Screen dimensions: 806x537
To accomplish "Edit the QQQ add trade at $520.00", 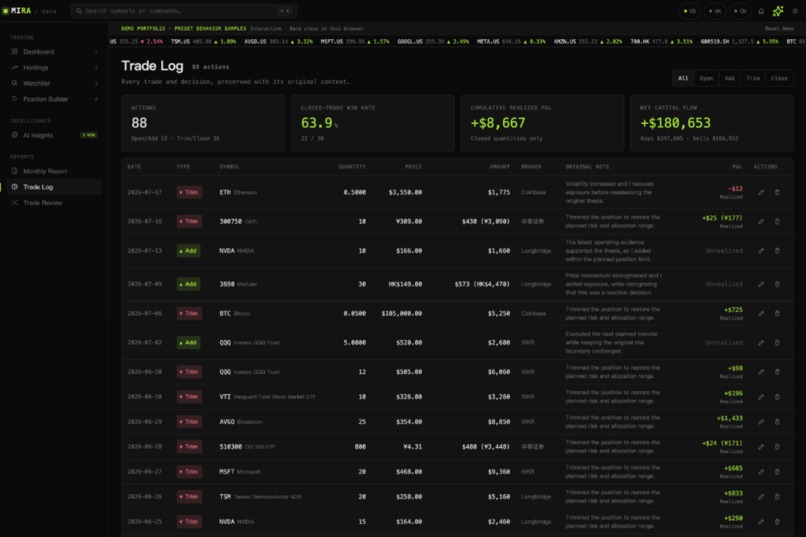I will coord(761,343).
